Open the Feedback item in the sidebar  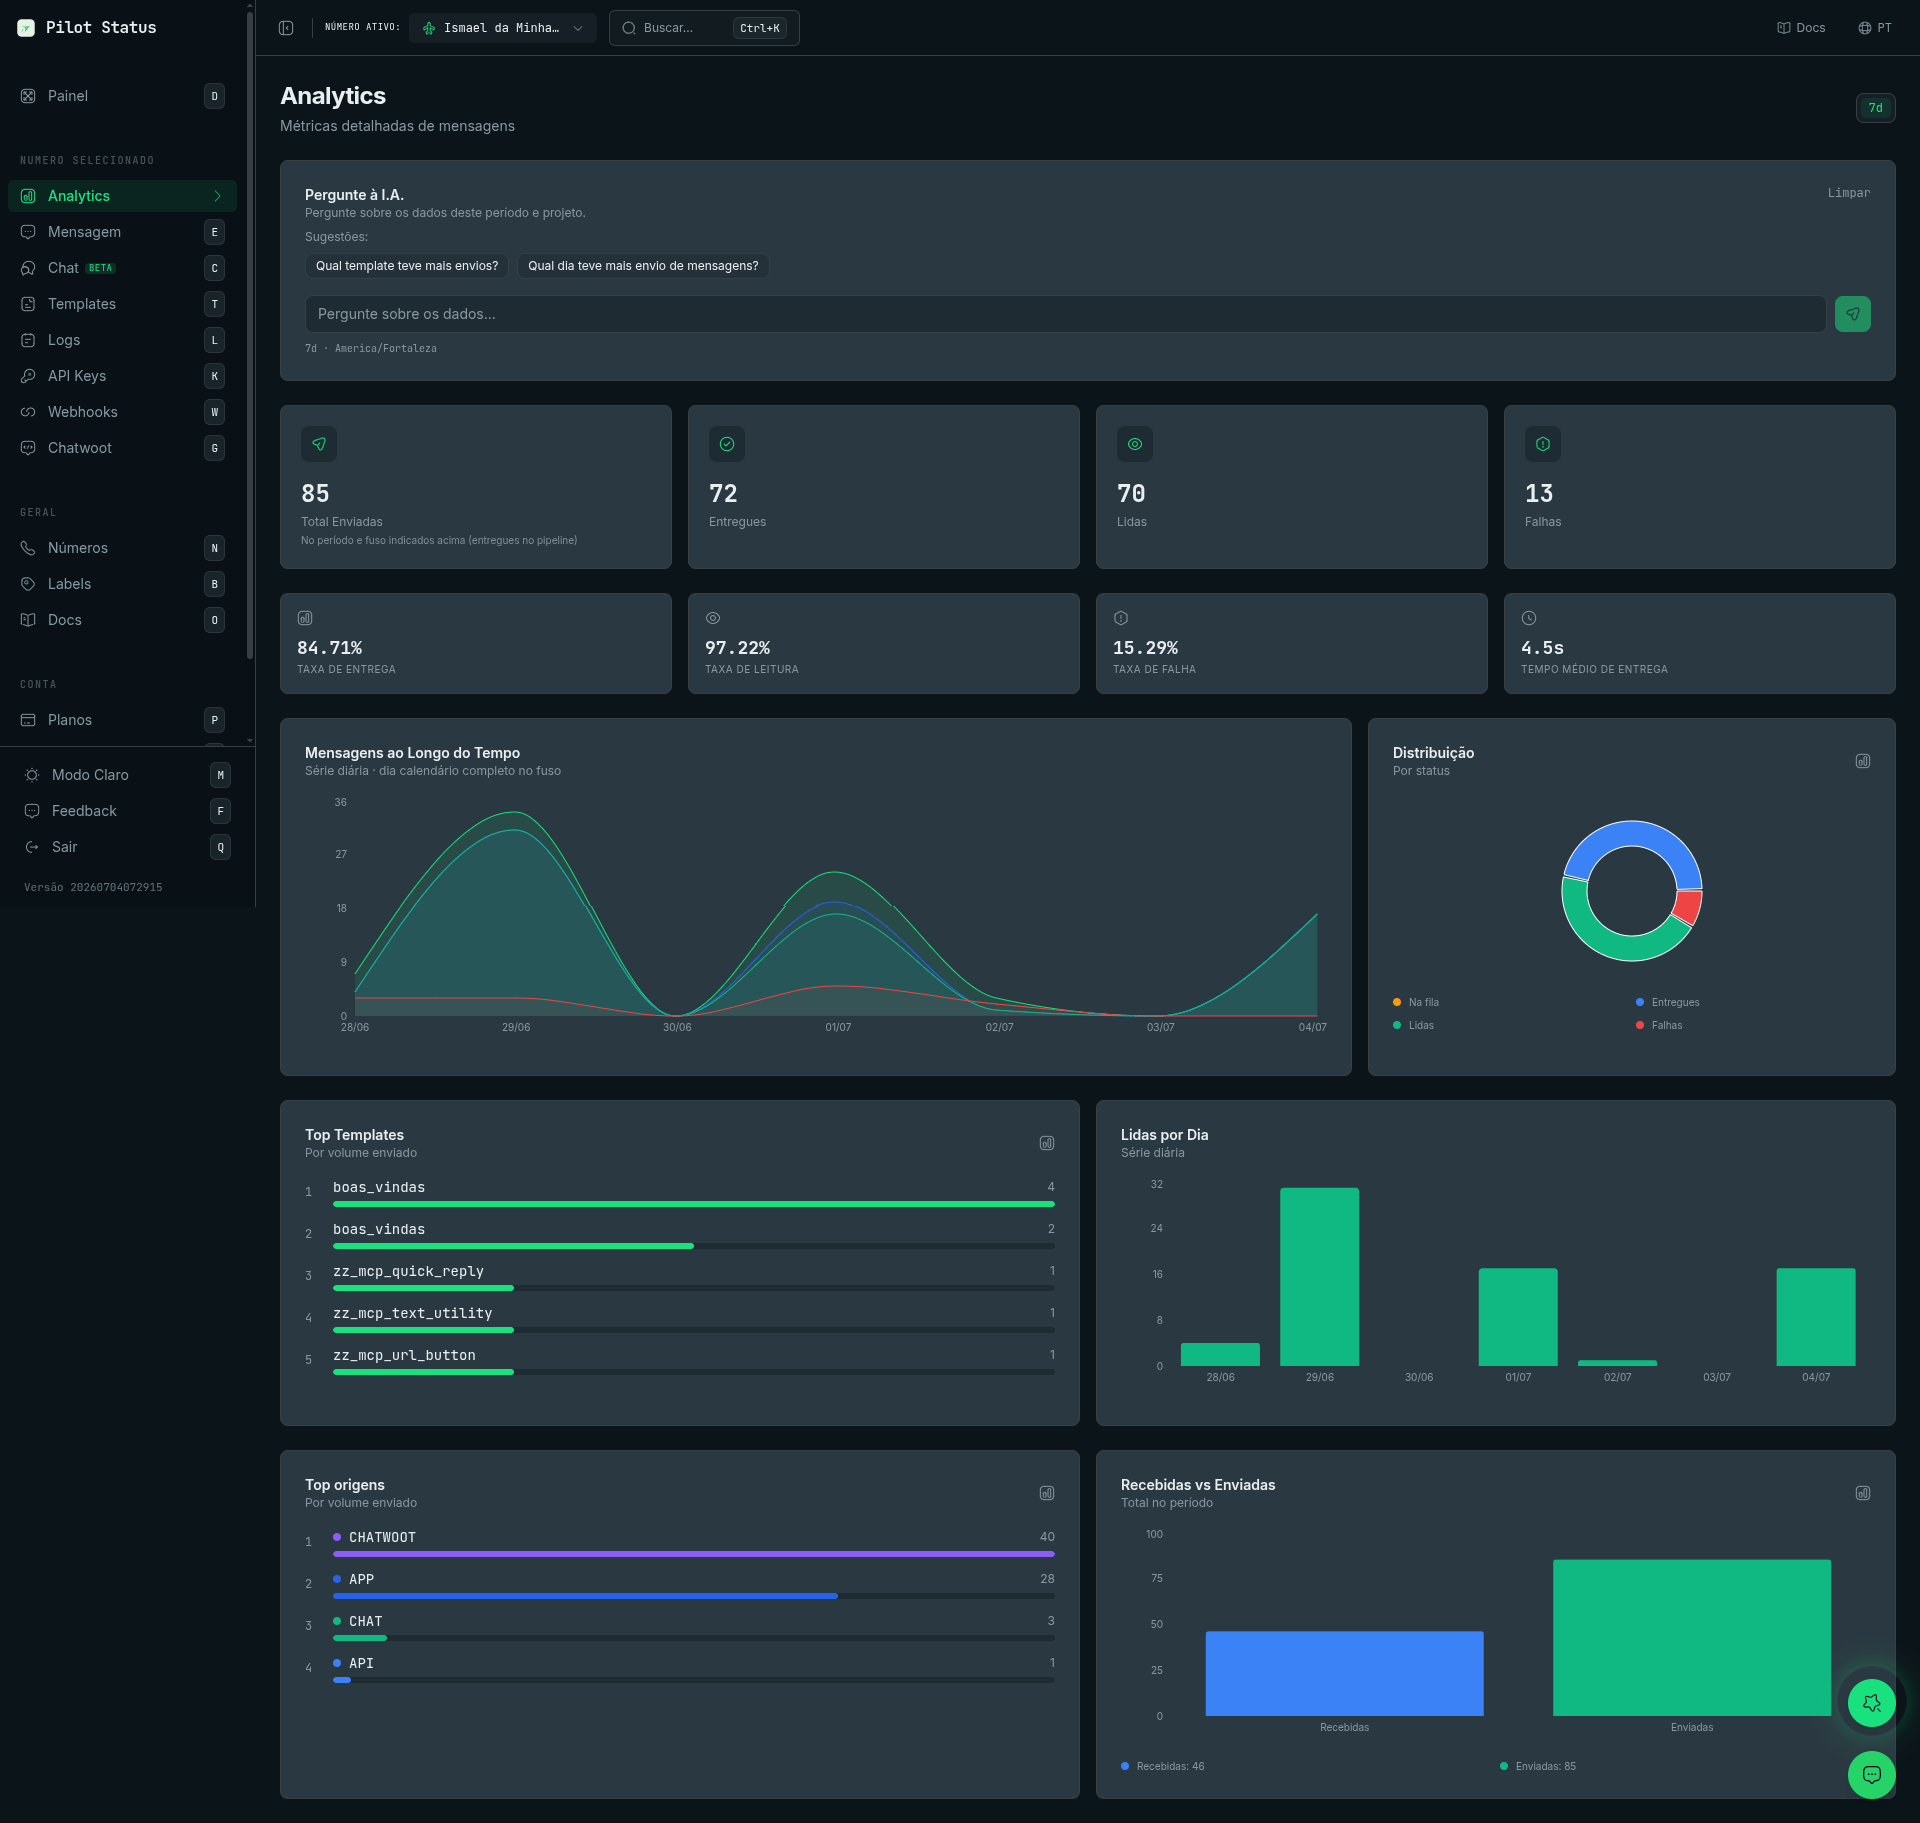coord(126,811)
